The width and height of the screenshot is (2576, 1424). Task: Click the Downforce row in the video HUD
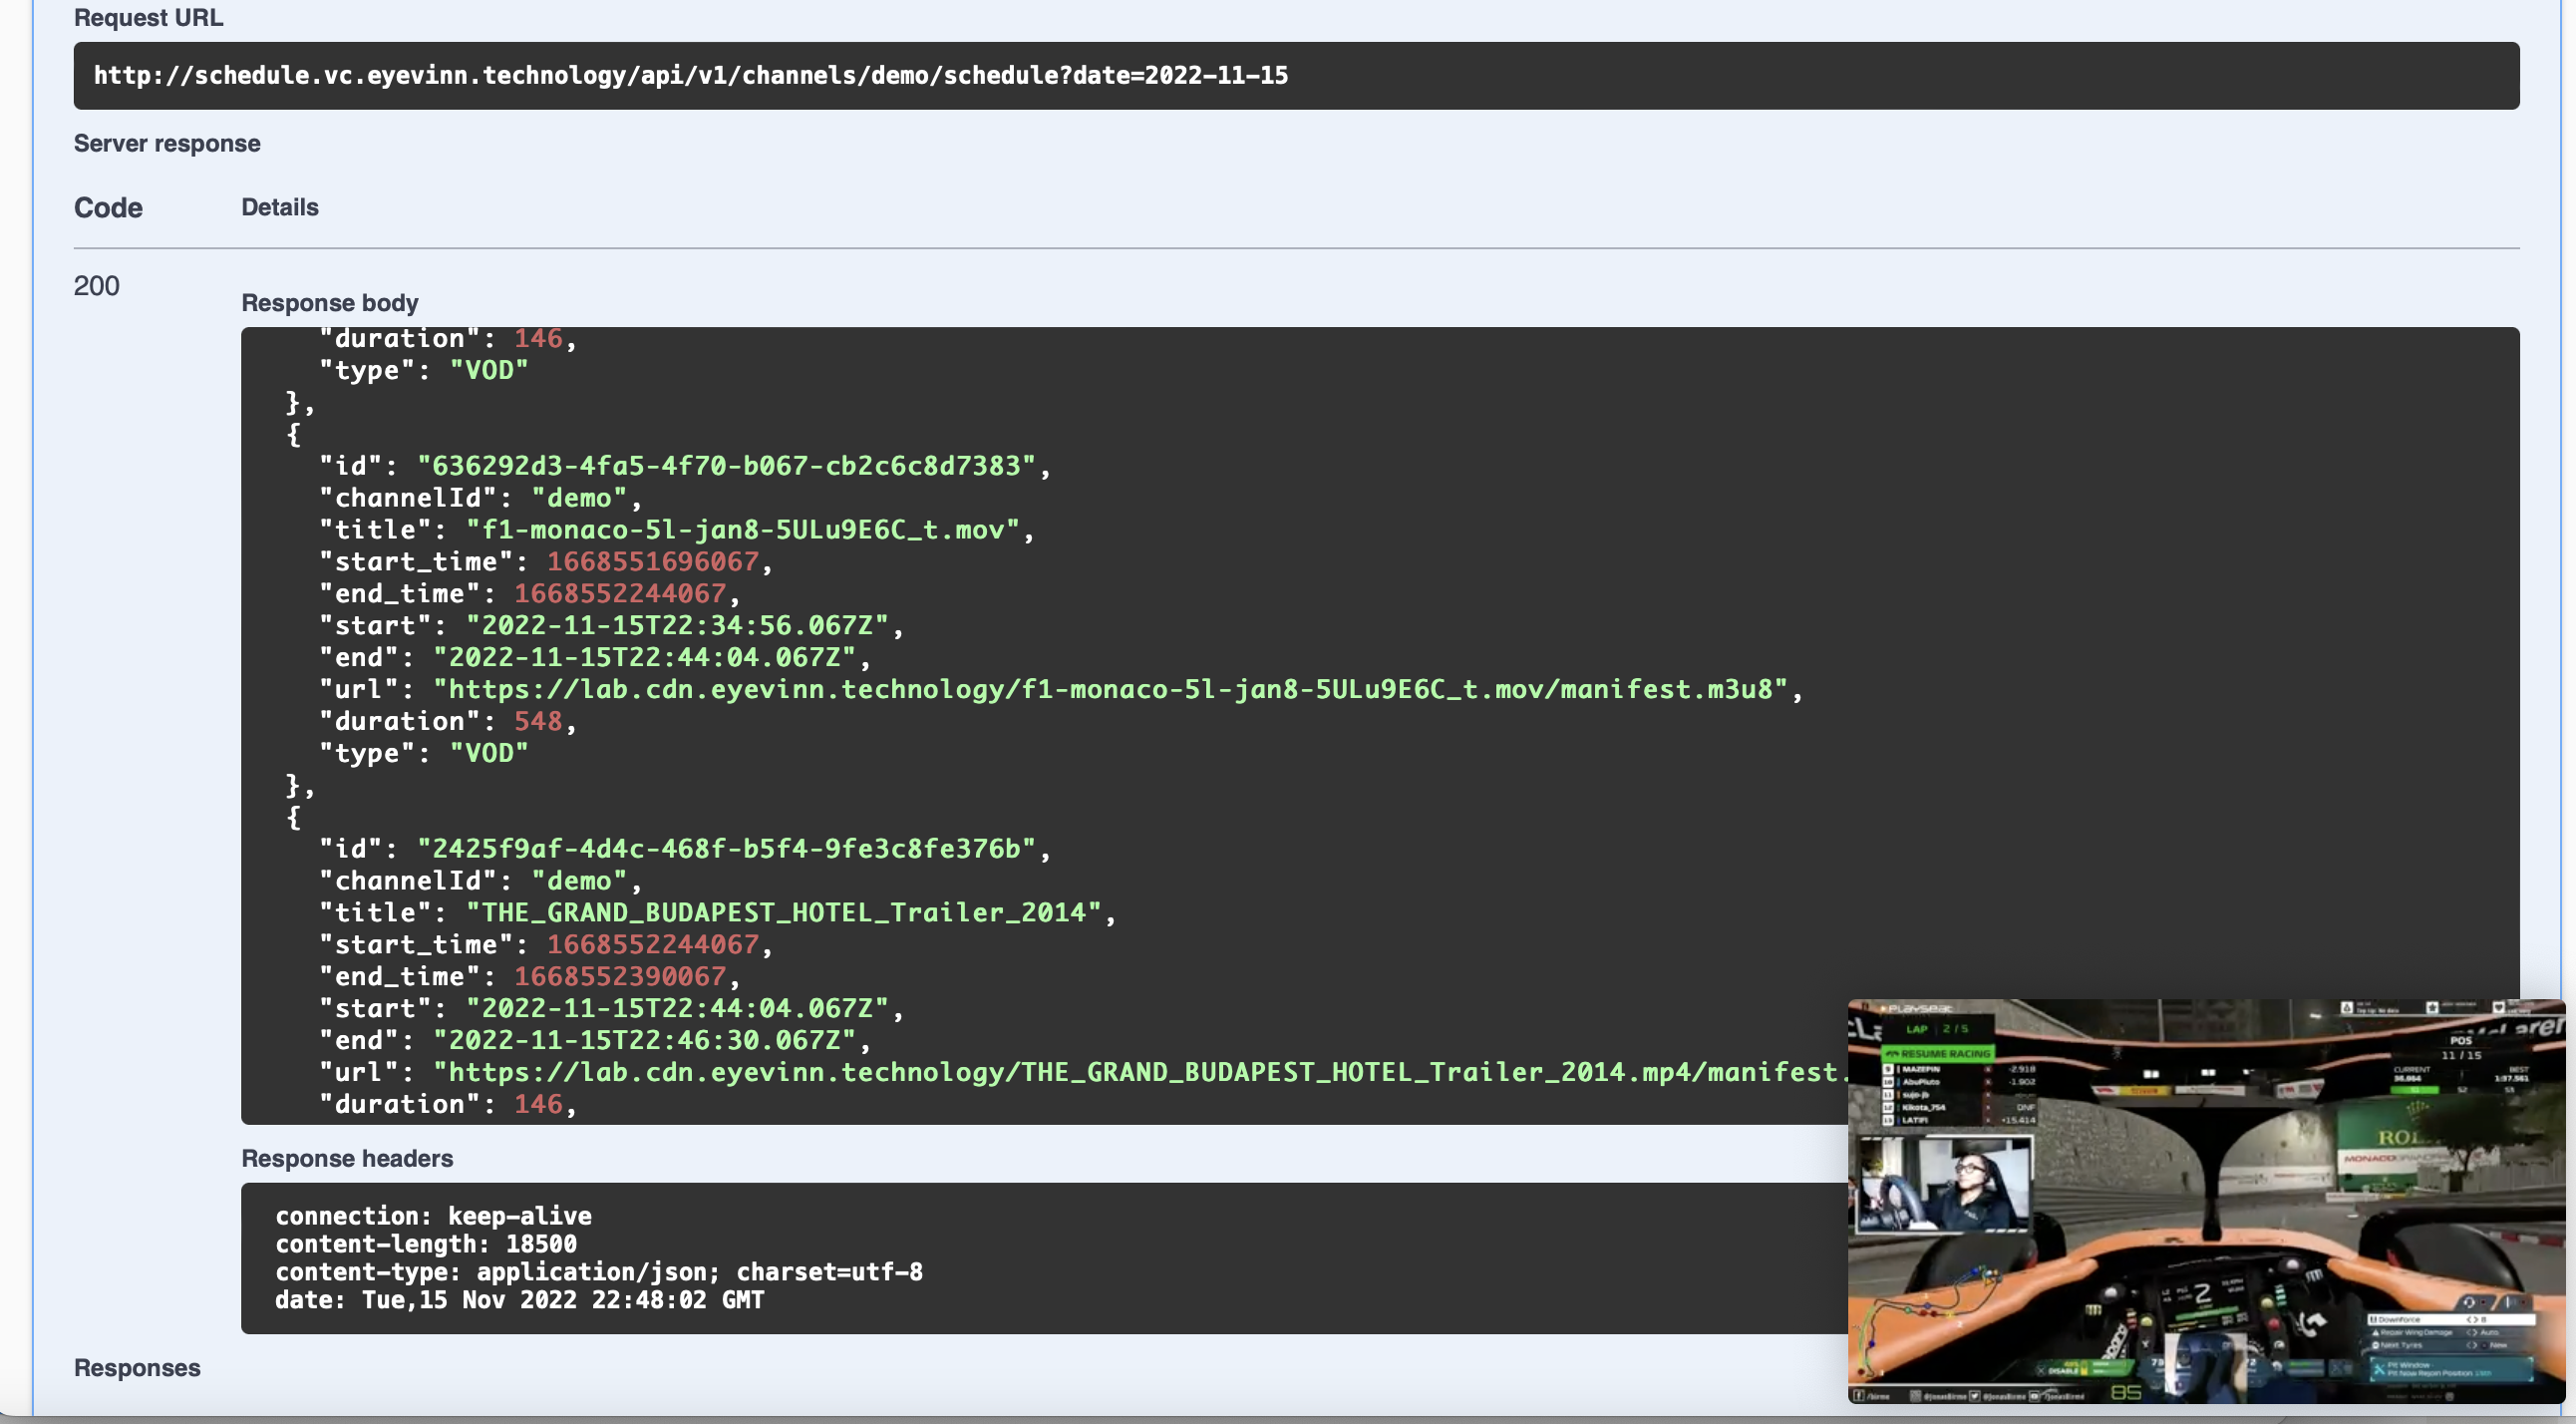[x=2450, y=1320]
